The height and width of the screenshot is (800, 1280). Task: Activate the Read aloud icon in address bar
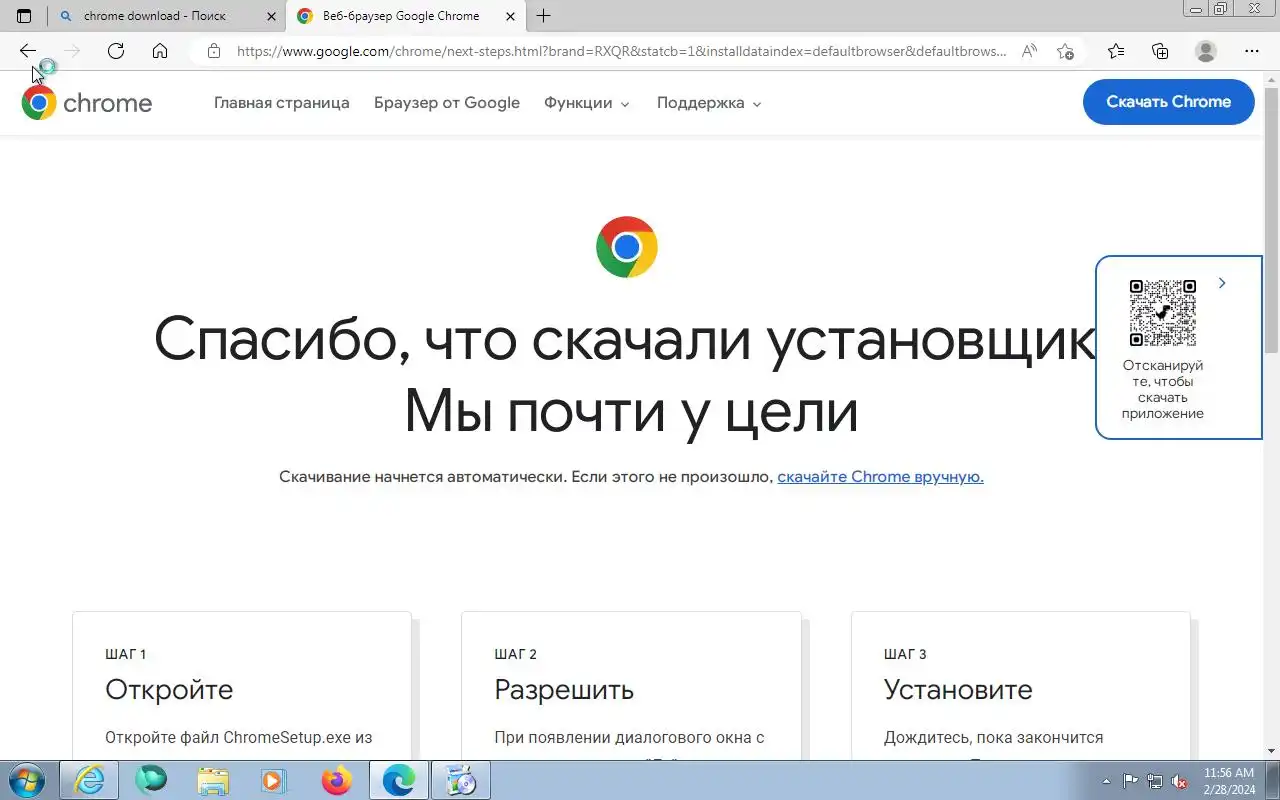[x=1029, y=51]
